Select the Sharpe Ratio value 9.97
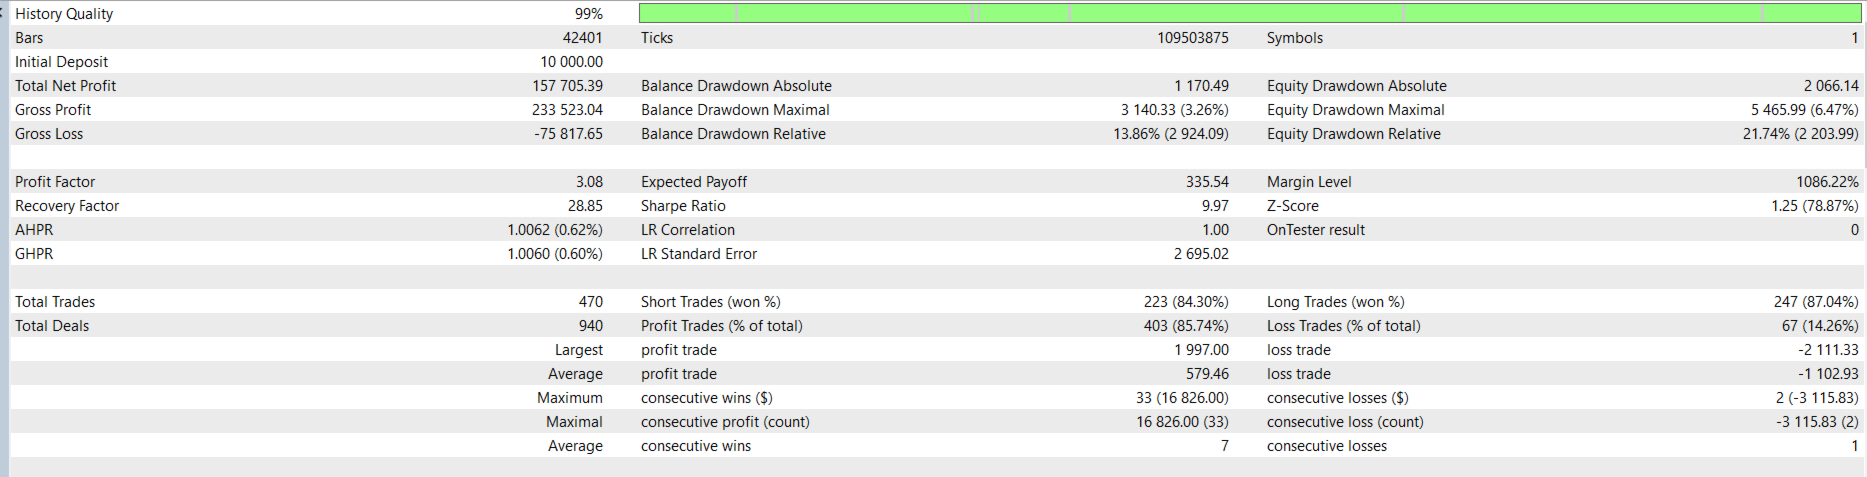This screenshot has height=477, width=1867. [1216, 206]
